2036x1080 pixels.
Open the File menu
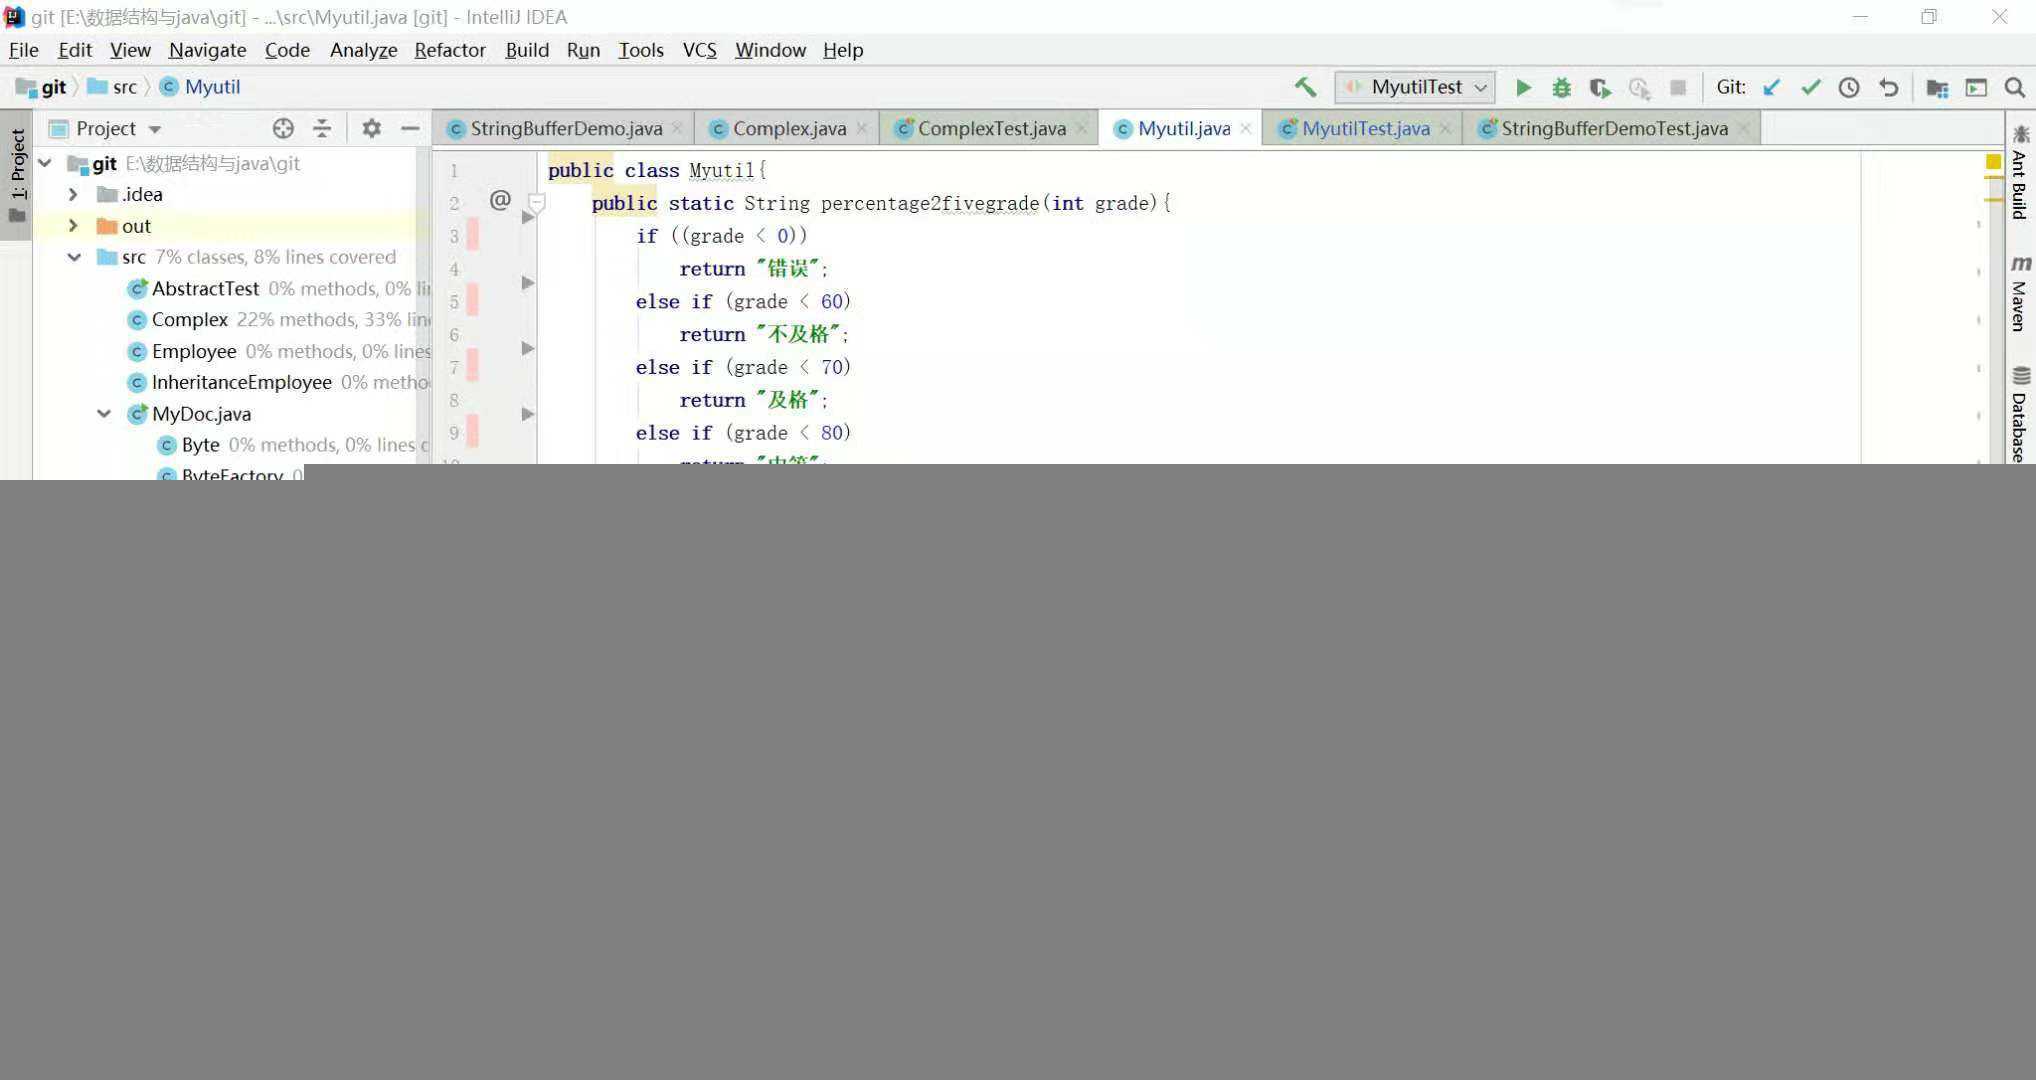(x=23, y=50)
